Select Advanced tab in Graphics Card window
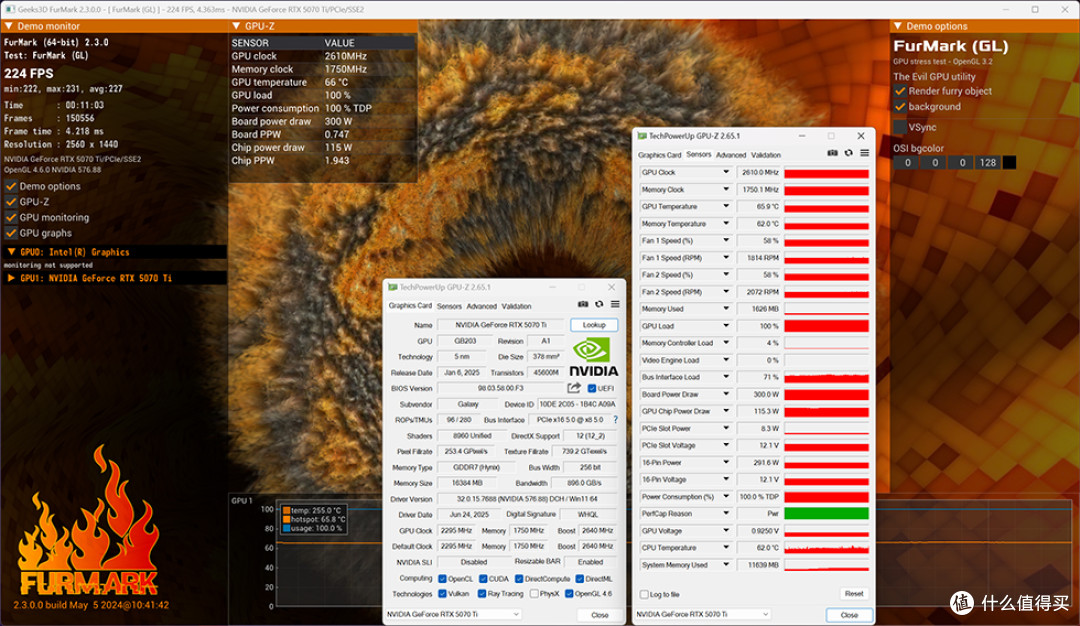 coord(481,306)
